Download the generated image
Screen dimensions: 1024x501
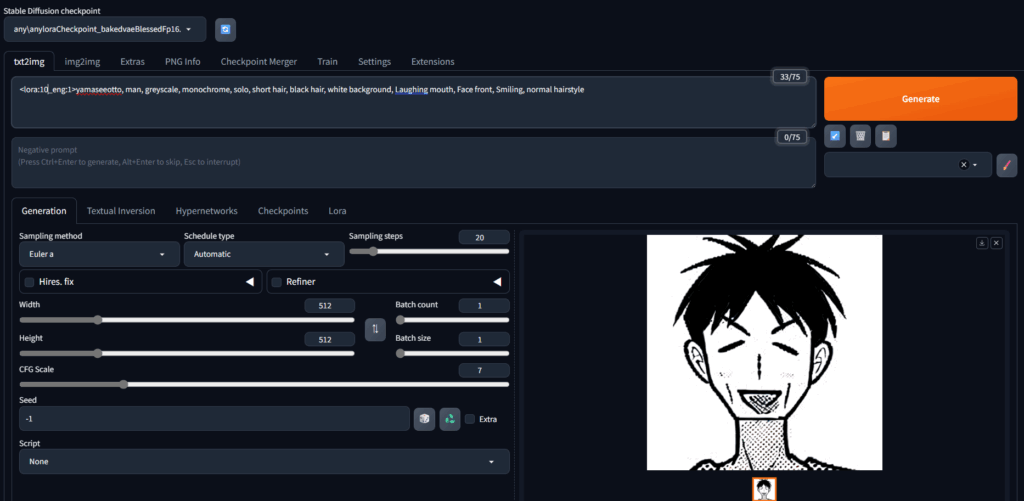(x=982, y=243)
